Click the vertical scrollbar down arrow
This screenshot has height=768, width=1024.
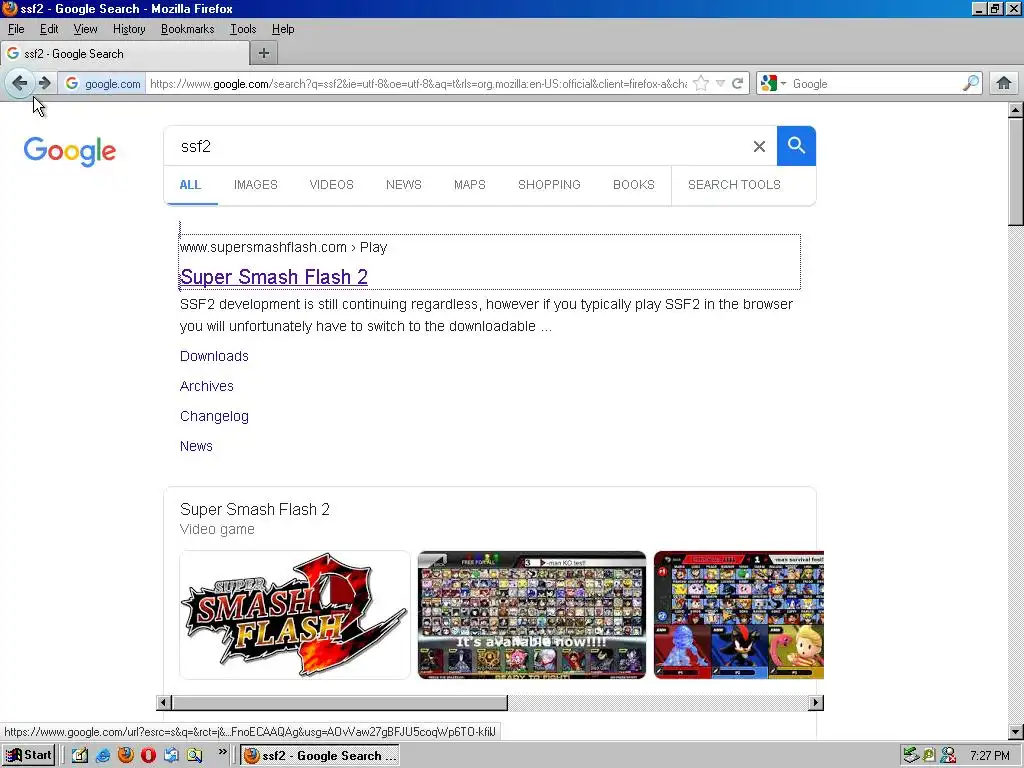(1016, 732)
